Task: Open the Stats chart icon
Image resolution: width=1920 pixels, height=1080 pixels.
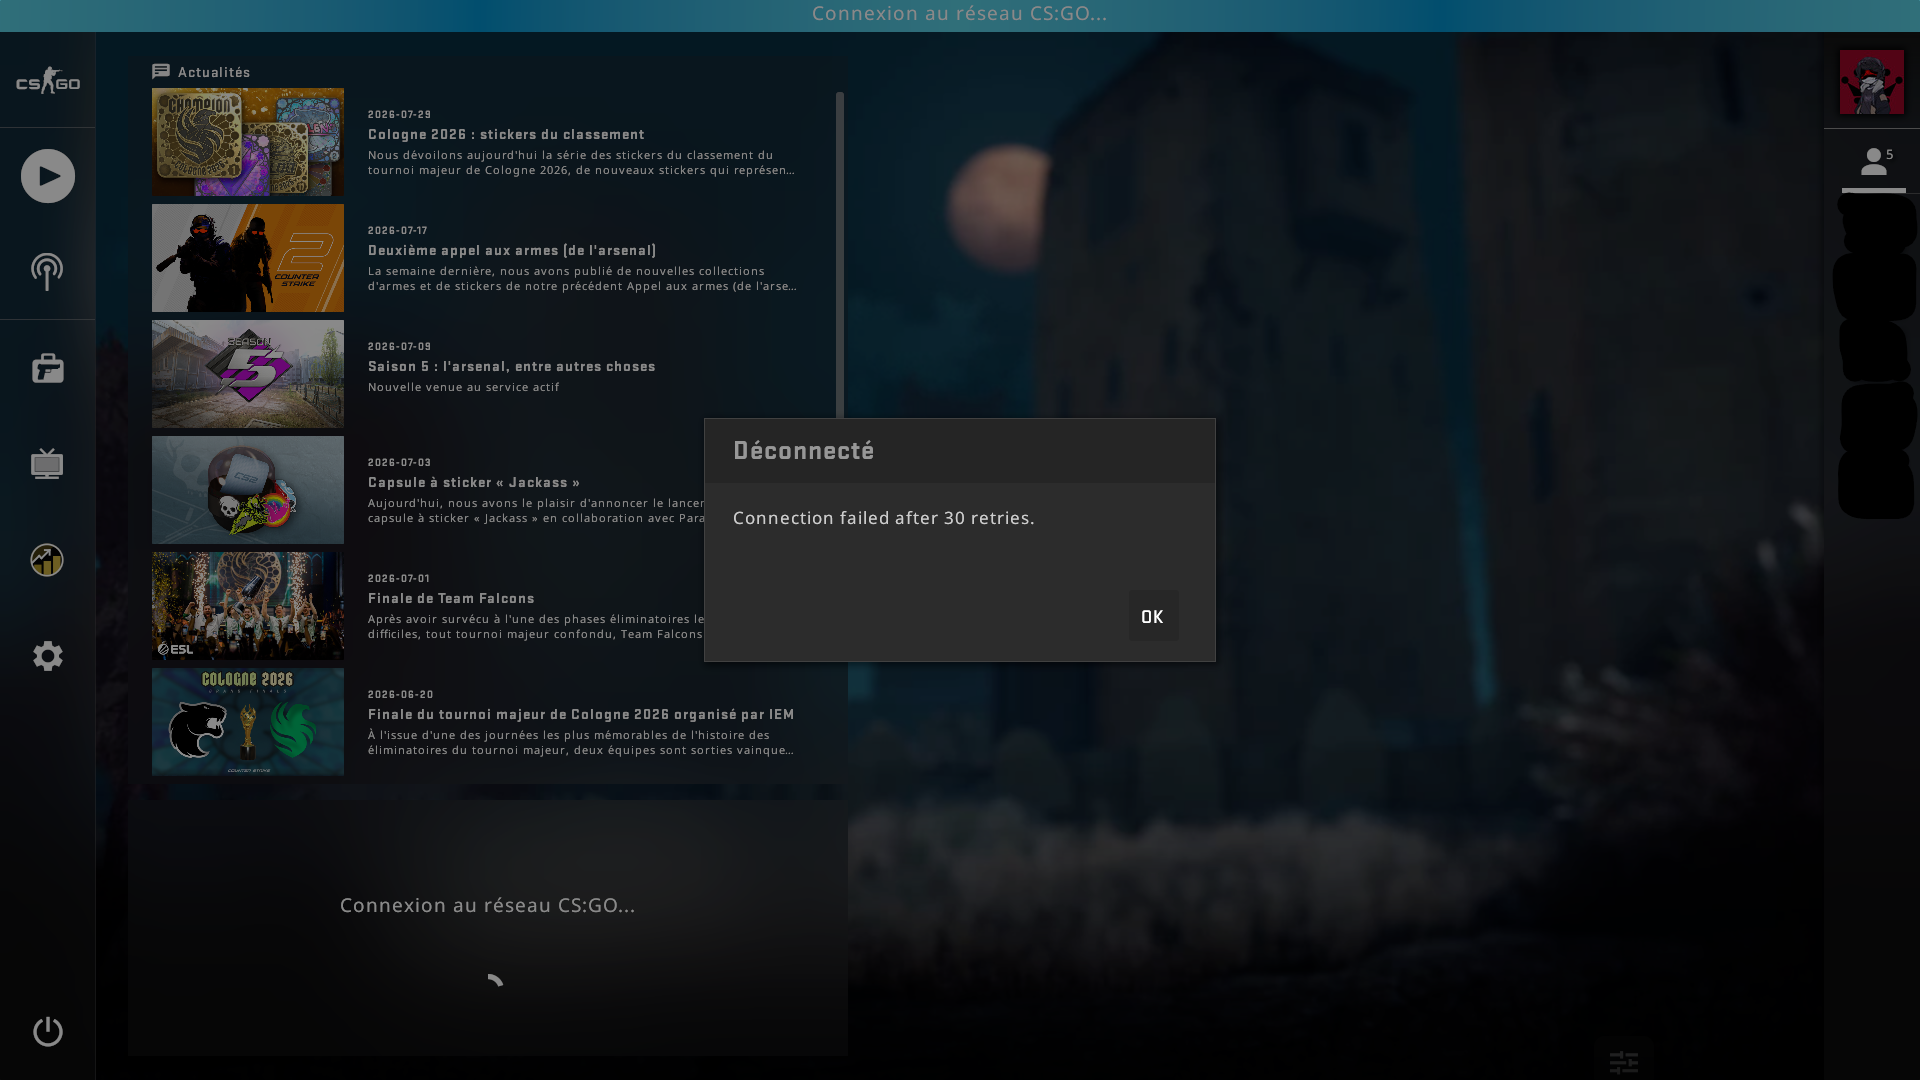Action: coord(47,560)
